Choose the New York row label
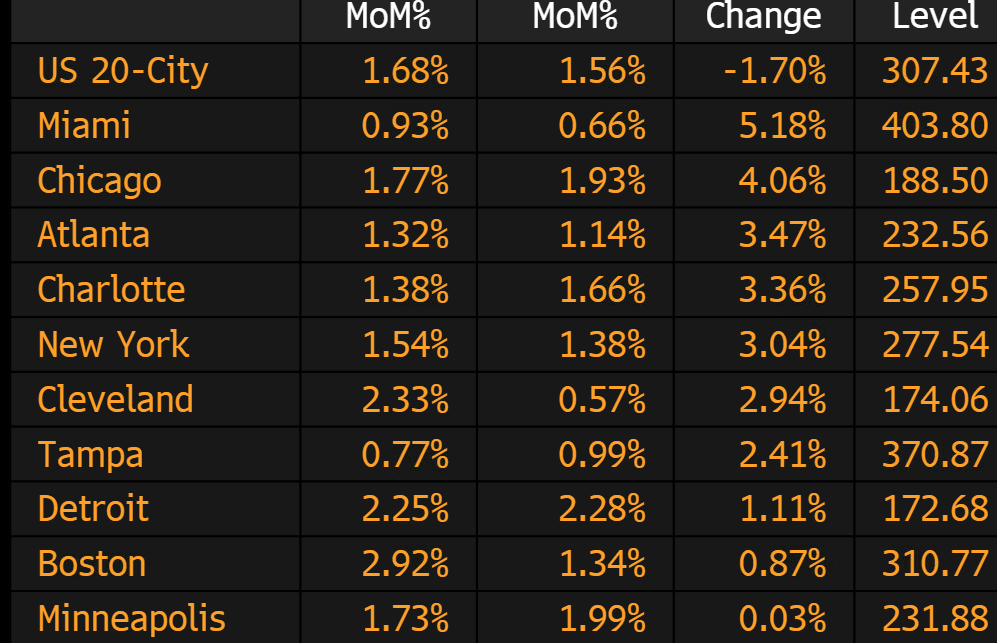This screenshot has height=643, width=997. [113, 345]
